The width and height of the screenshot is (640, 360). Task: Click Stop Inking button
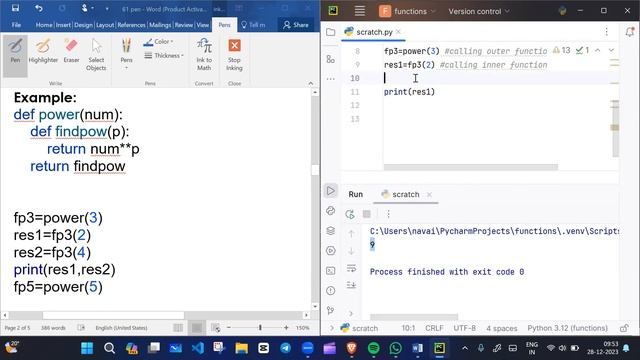tap(234, 55)
